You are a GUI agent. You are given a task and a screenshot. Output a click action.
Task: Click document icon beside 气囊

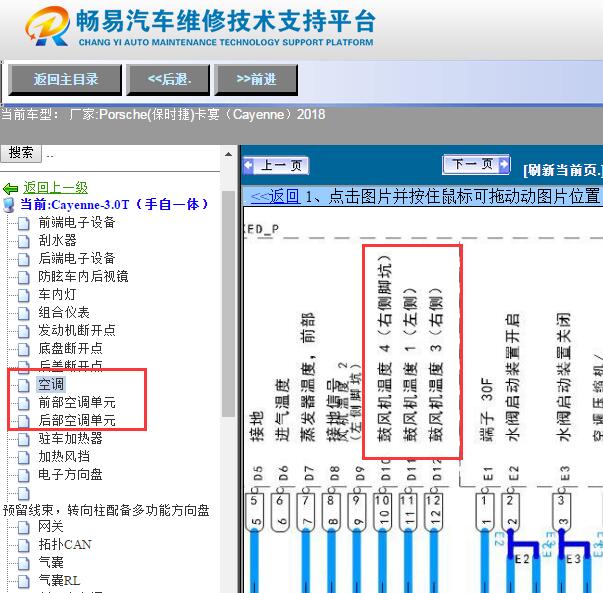[23, 564]
